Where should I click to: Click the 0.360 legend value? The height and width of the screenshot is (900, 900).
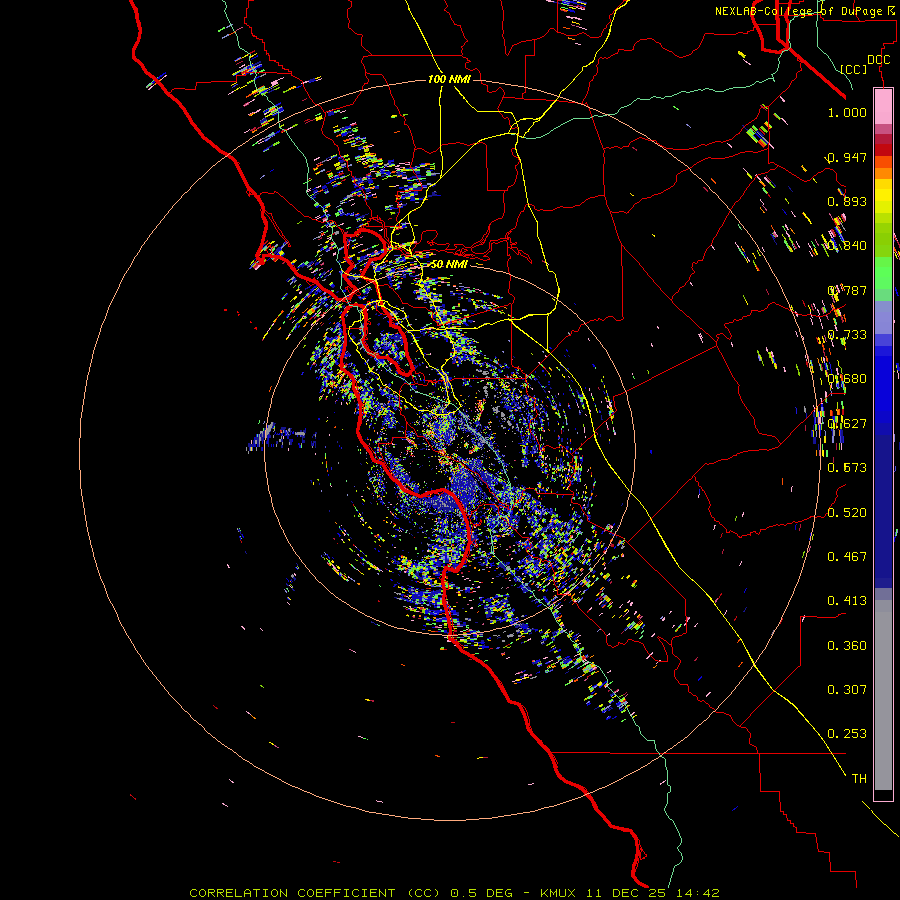(x=847, y=646)
